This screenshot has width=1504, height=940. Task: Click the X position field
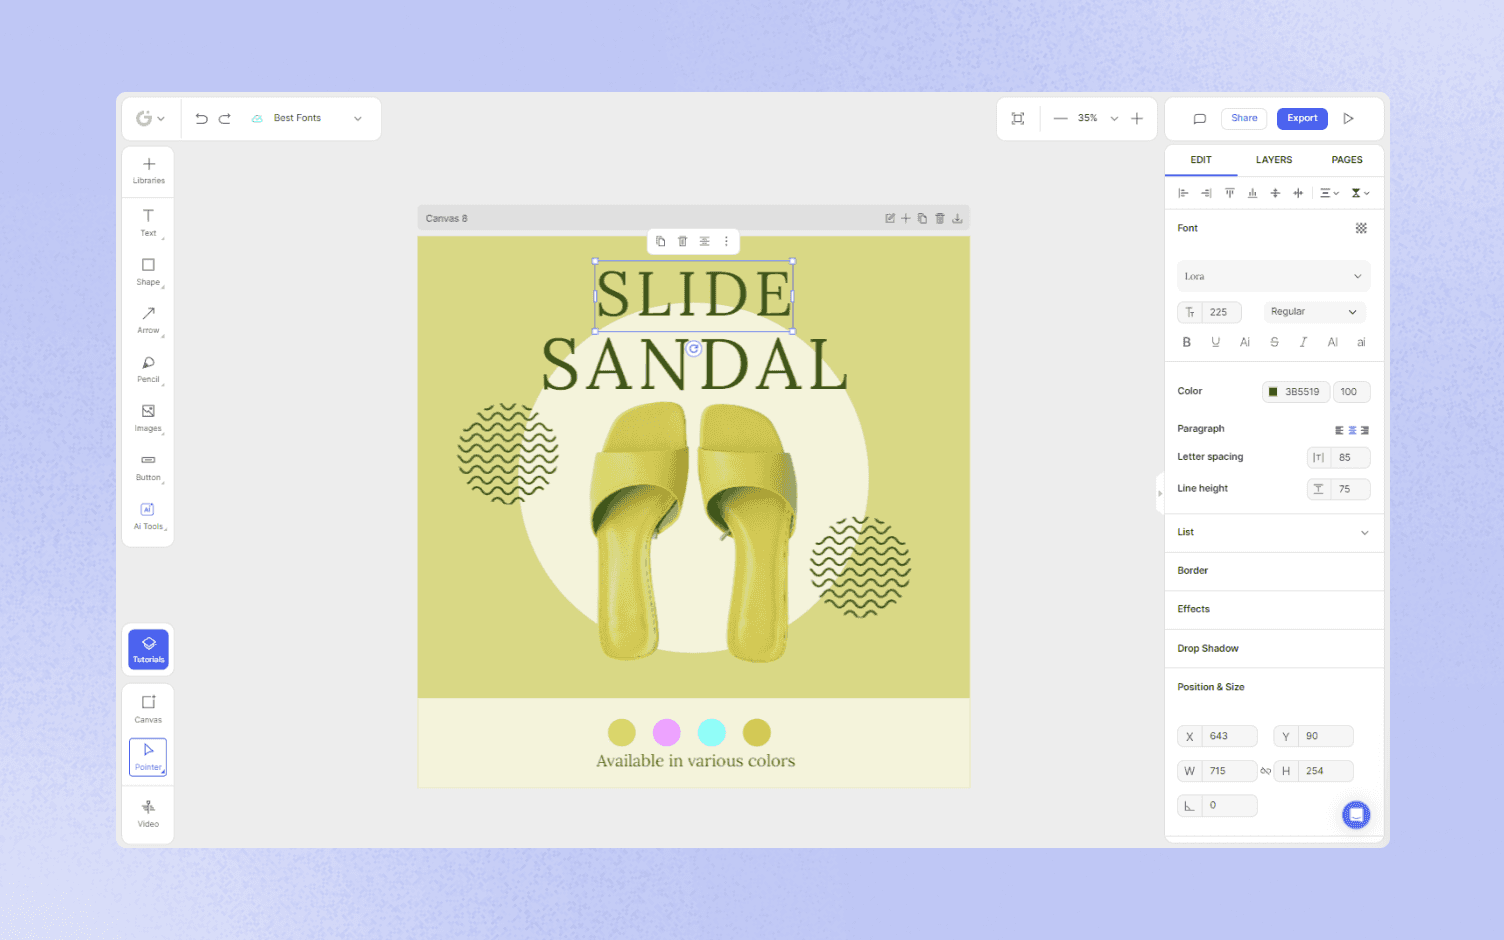pos(1217,736)
